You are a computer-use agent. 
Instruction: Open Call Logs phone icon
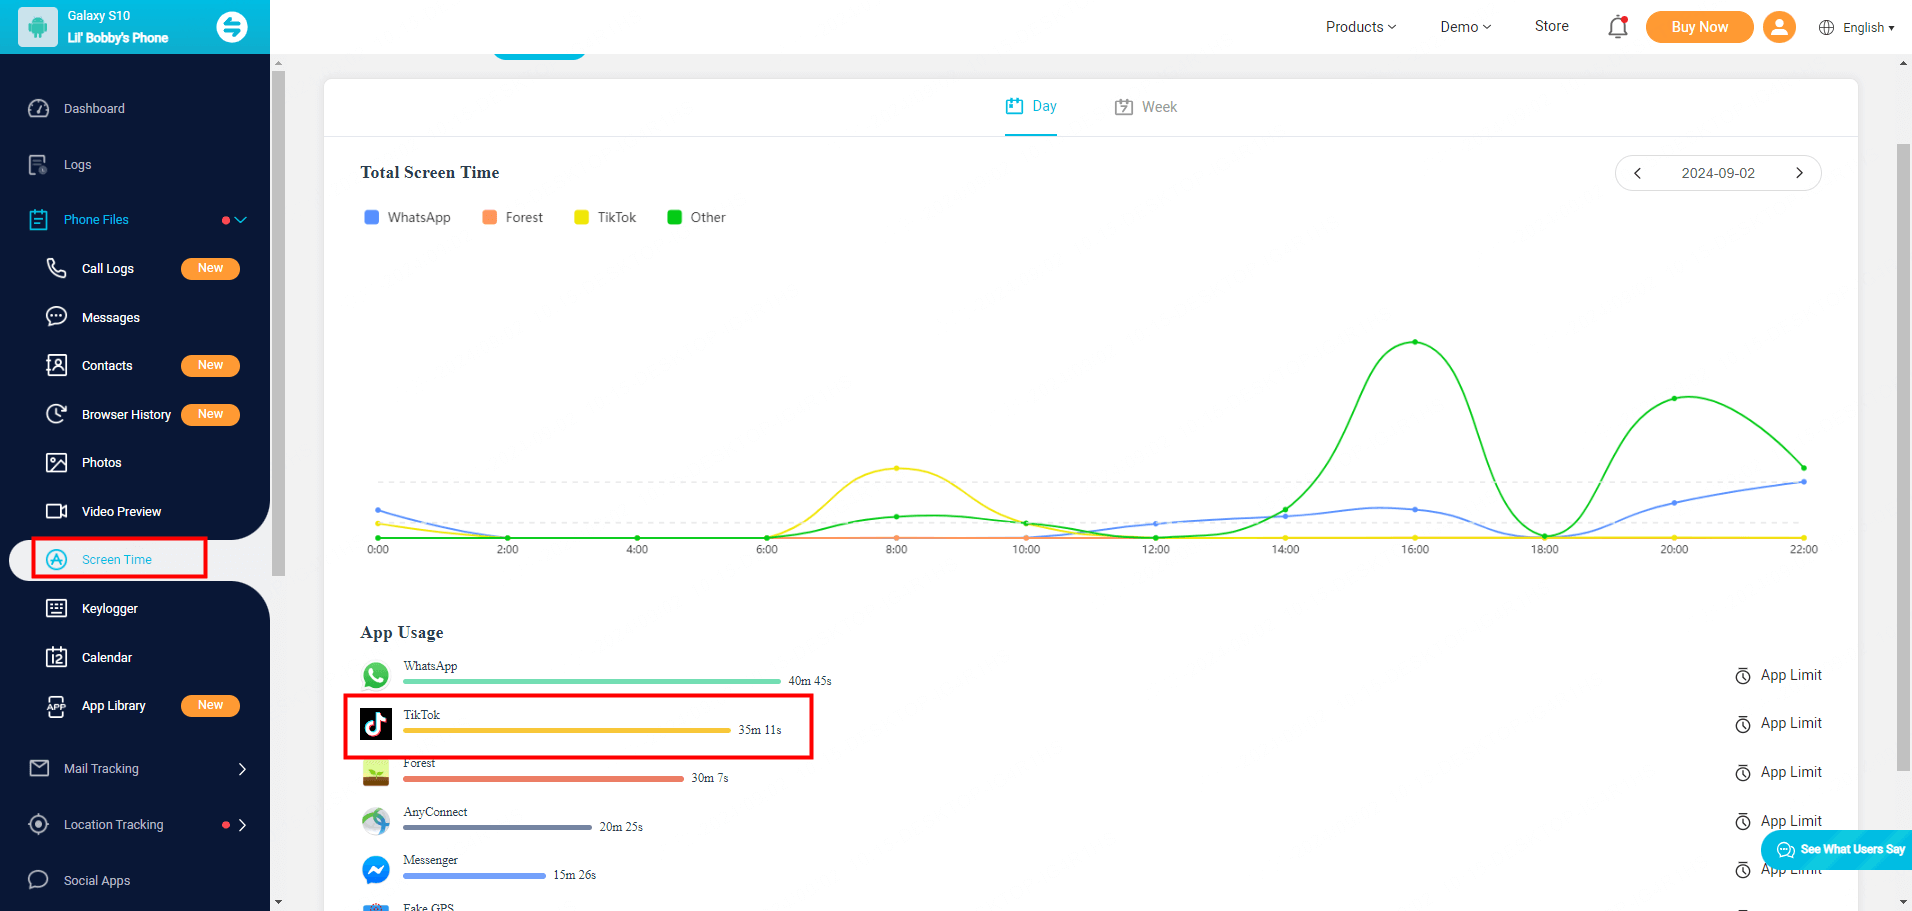[x=57, y=268]
